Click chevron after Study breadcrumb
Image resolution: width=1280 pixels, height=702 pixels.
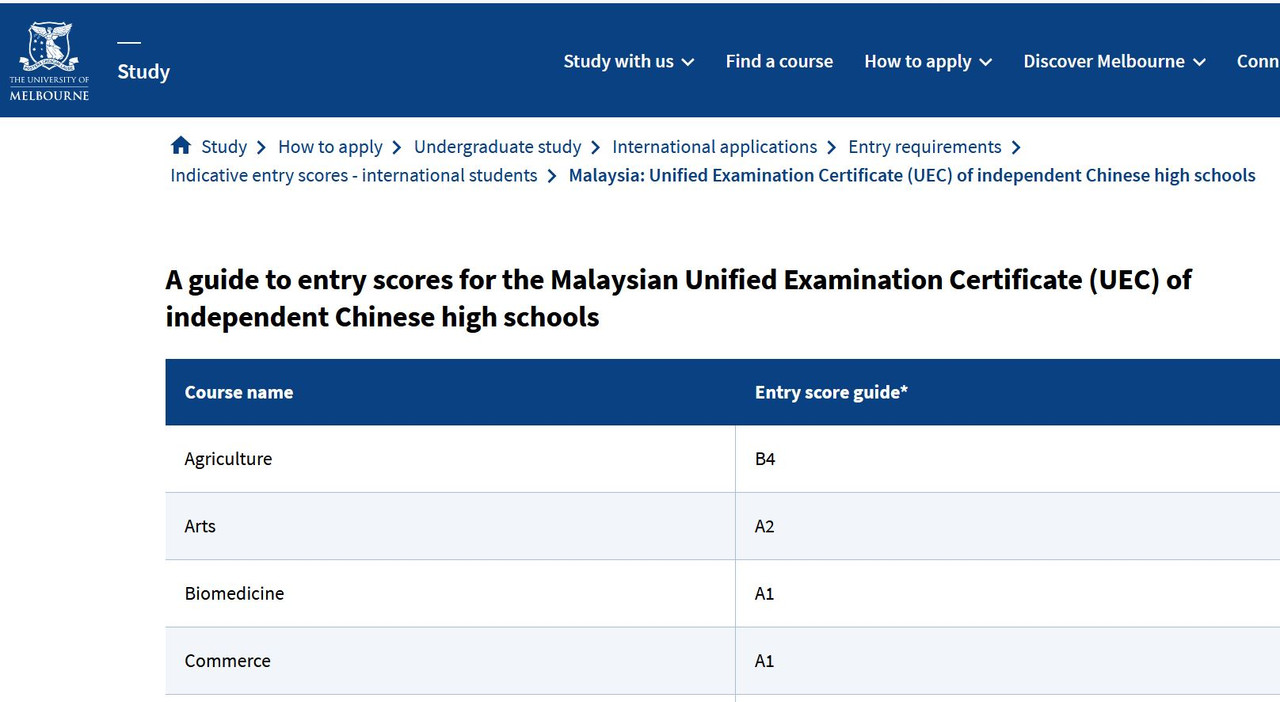261,147
